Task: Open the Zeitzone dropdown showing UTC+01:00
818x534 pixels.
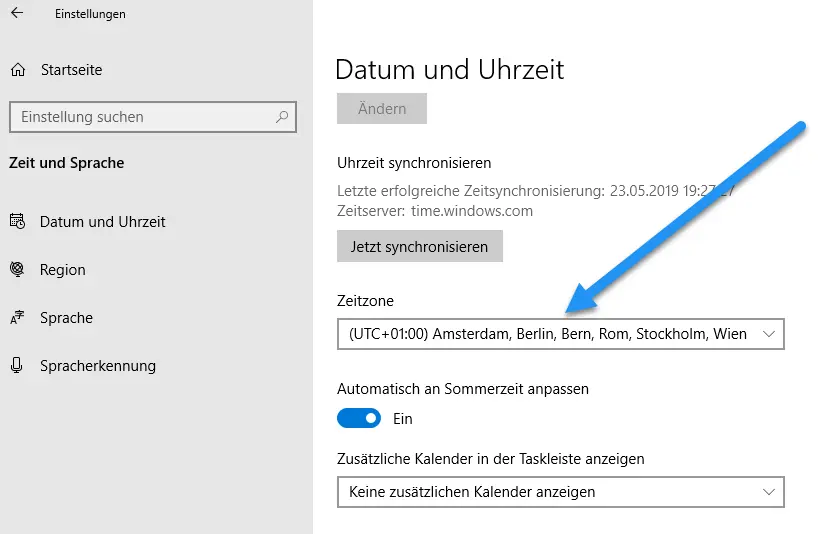Action: 548,334
